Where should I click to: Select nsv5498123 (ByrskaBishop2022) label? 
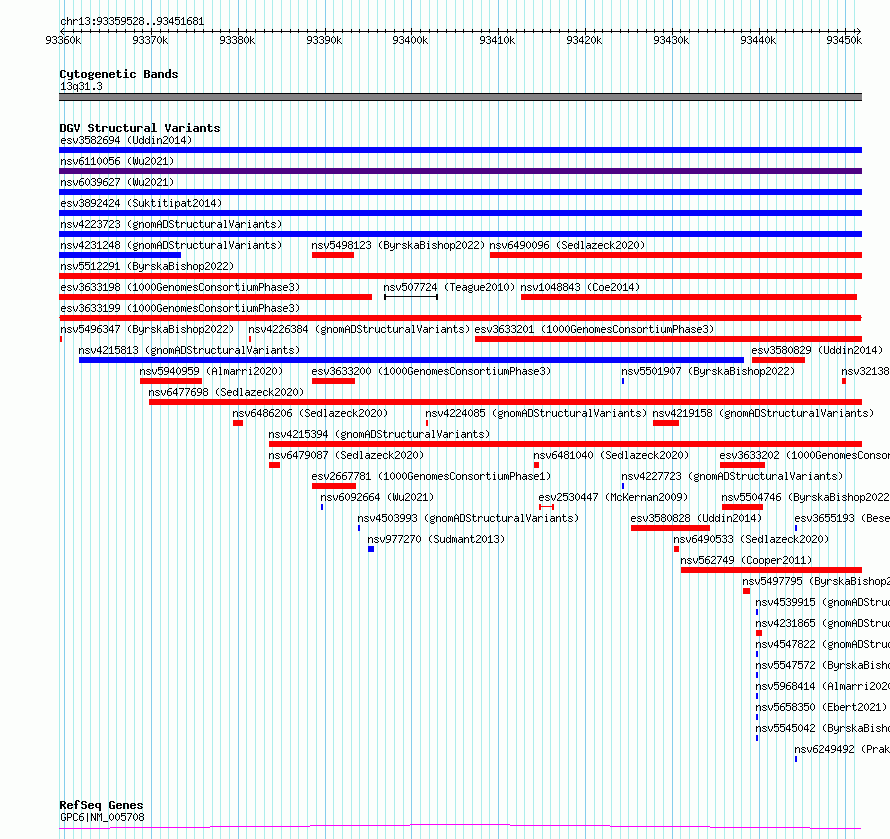point(398,245)
